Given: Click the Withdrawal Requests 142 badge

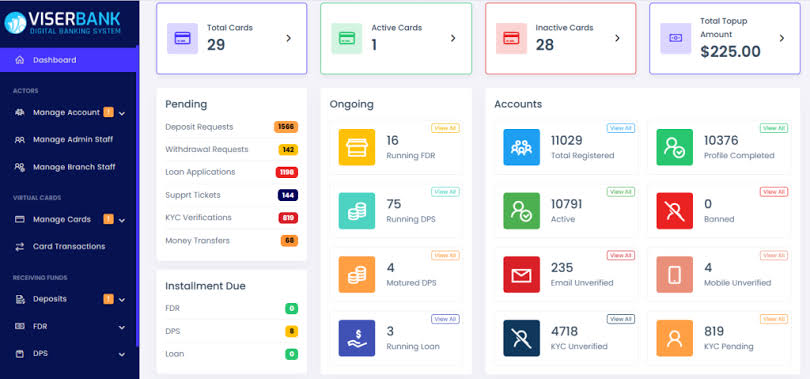Looking at the screenshot, I should point(288,150).
